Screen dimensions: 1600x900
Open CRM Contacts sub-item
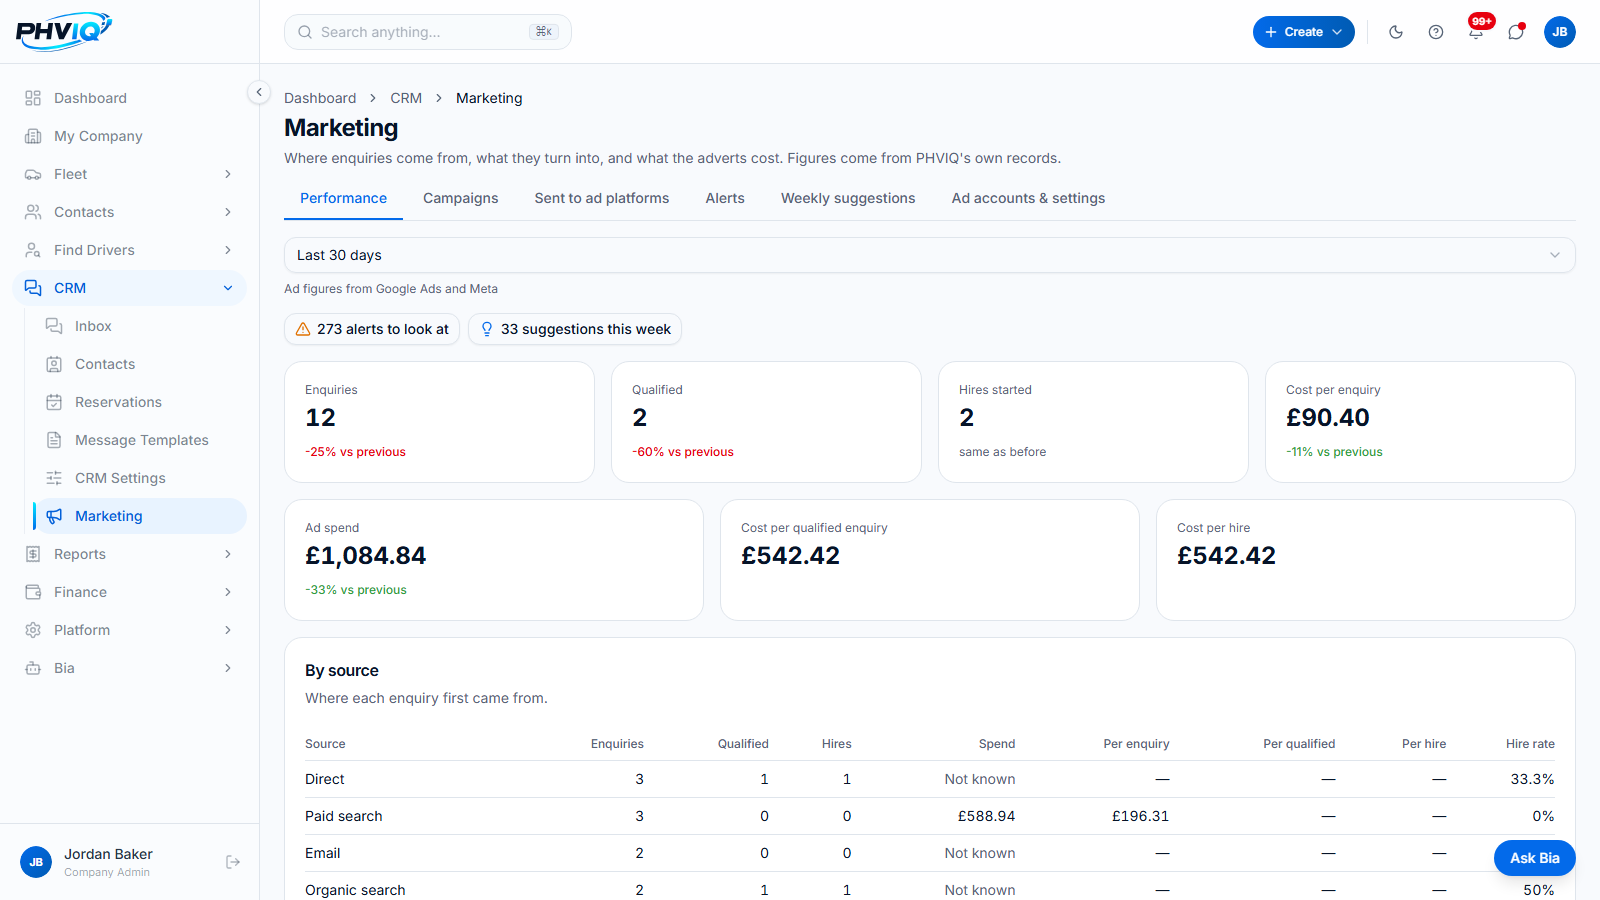click(140, 364)
